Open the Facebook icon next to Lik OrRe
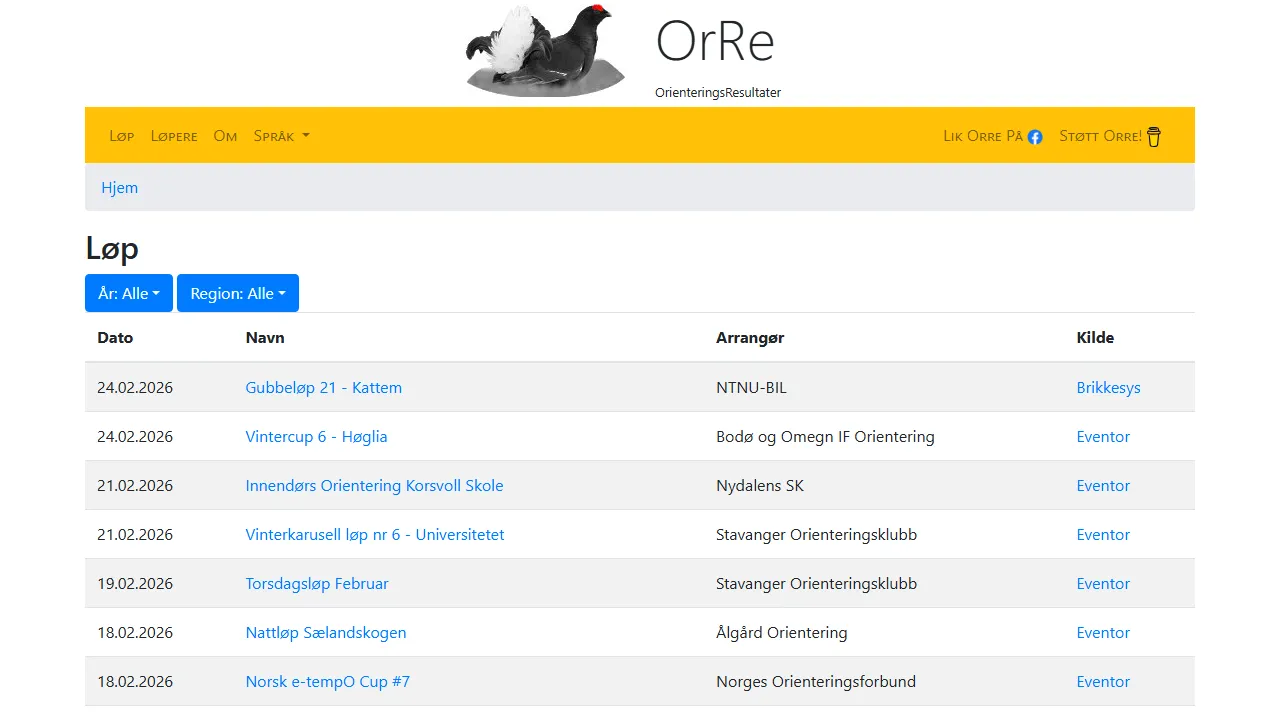The image size is (1280, 720). [1035, 136]
